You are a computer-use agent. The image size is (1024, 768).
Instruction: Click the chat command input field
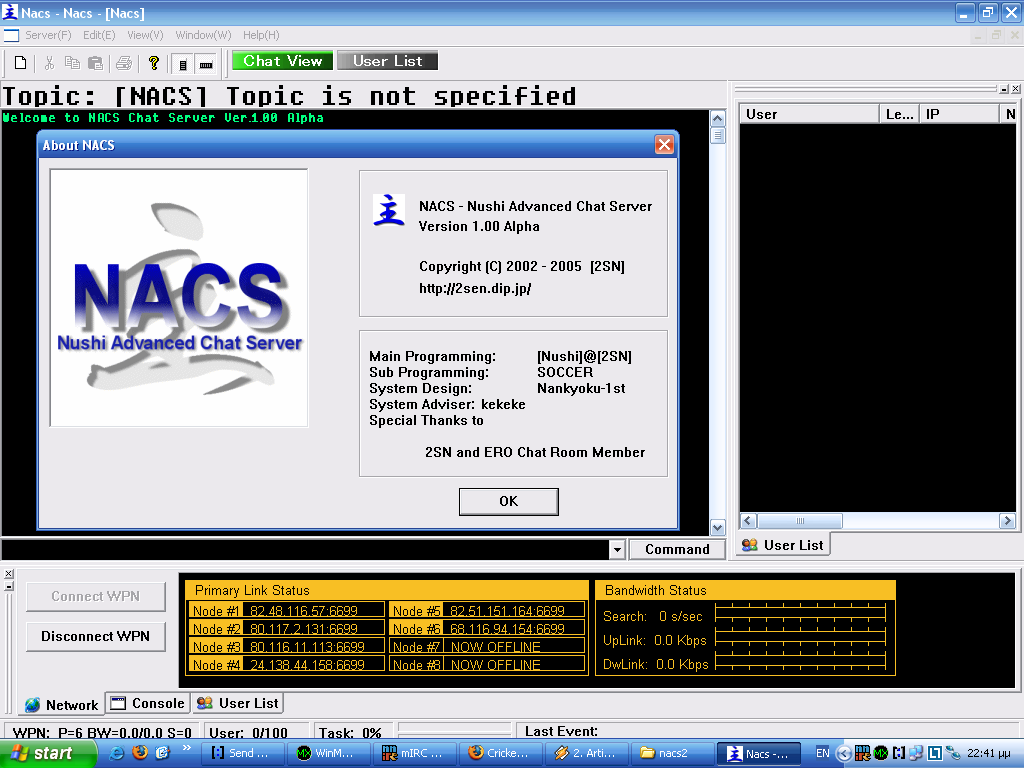pyautogui.click(x=305, y=549)
